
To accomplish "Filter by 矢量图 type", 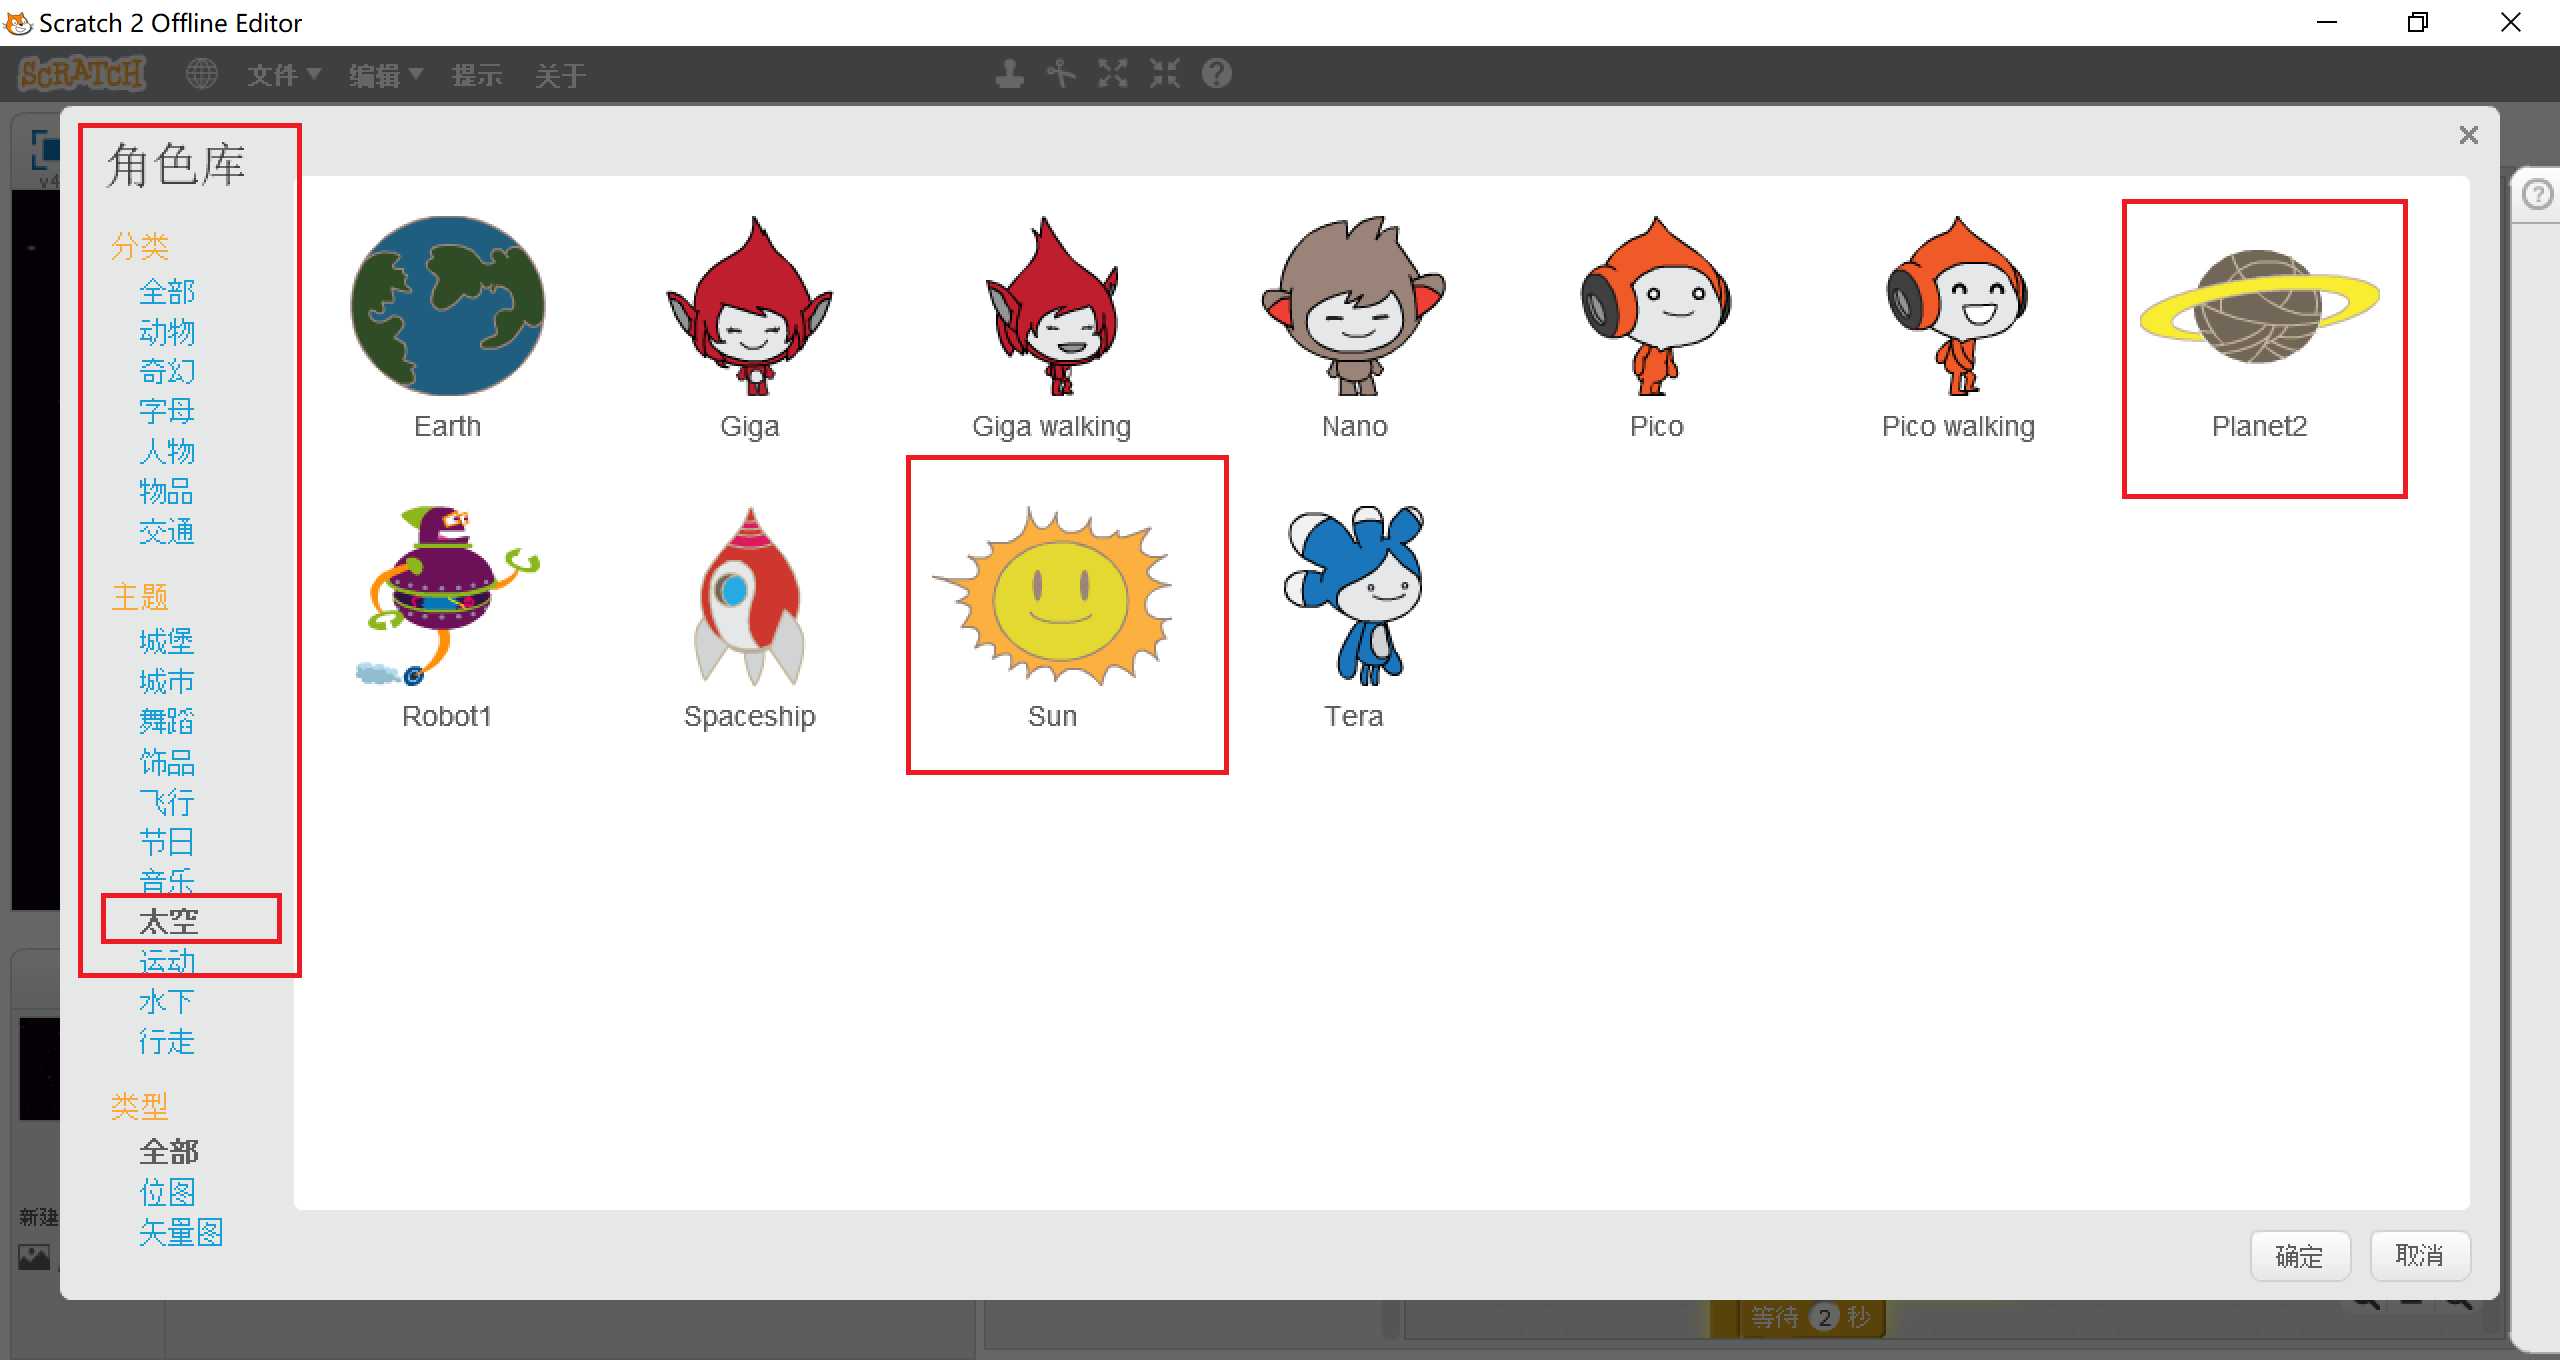I will click(x=181, y=1232).
